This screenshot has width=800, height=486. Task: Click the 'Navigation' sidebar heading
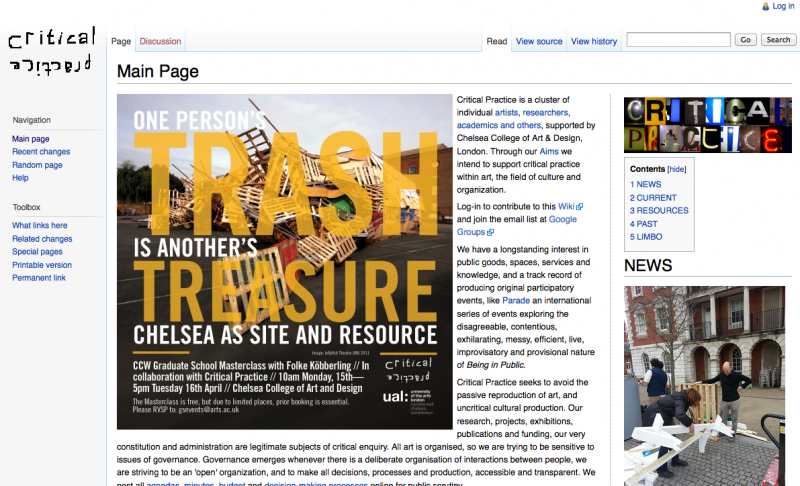pyautogui.click(x=32, y=120)
